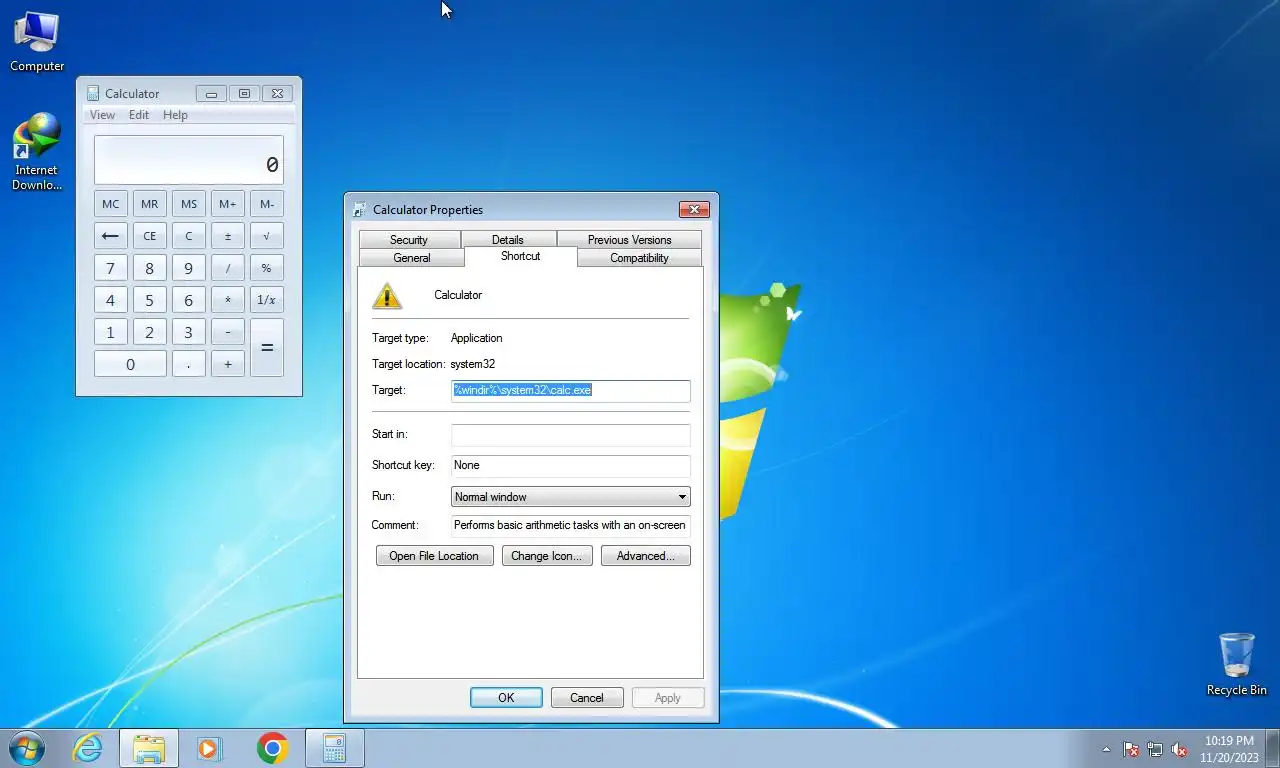Click the C clear button
Image resolution: width=1280 pixels, height=768 pixels.
(x=188, y=236)
